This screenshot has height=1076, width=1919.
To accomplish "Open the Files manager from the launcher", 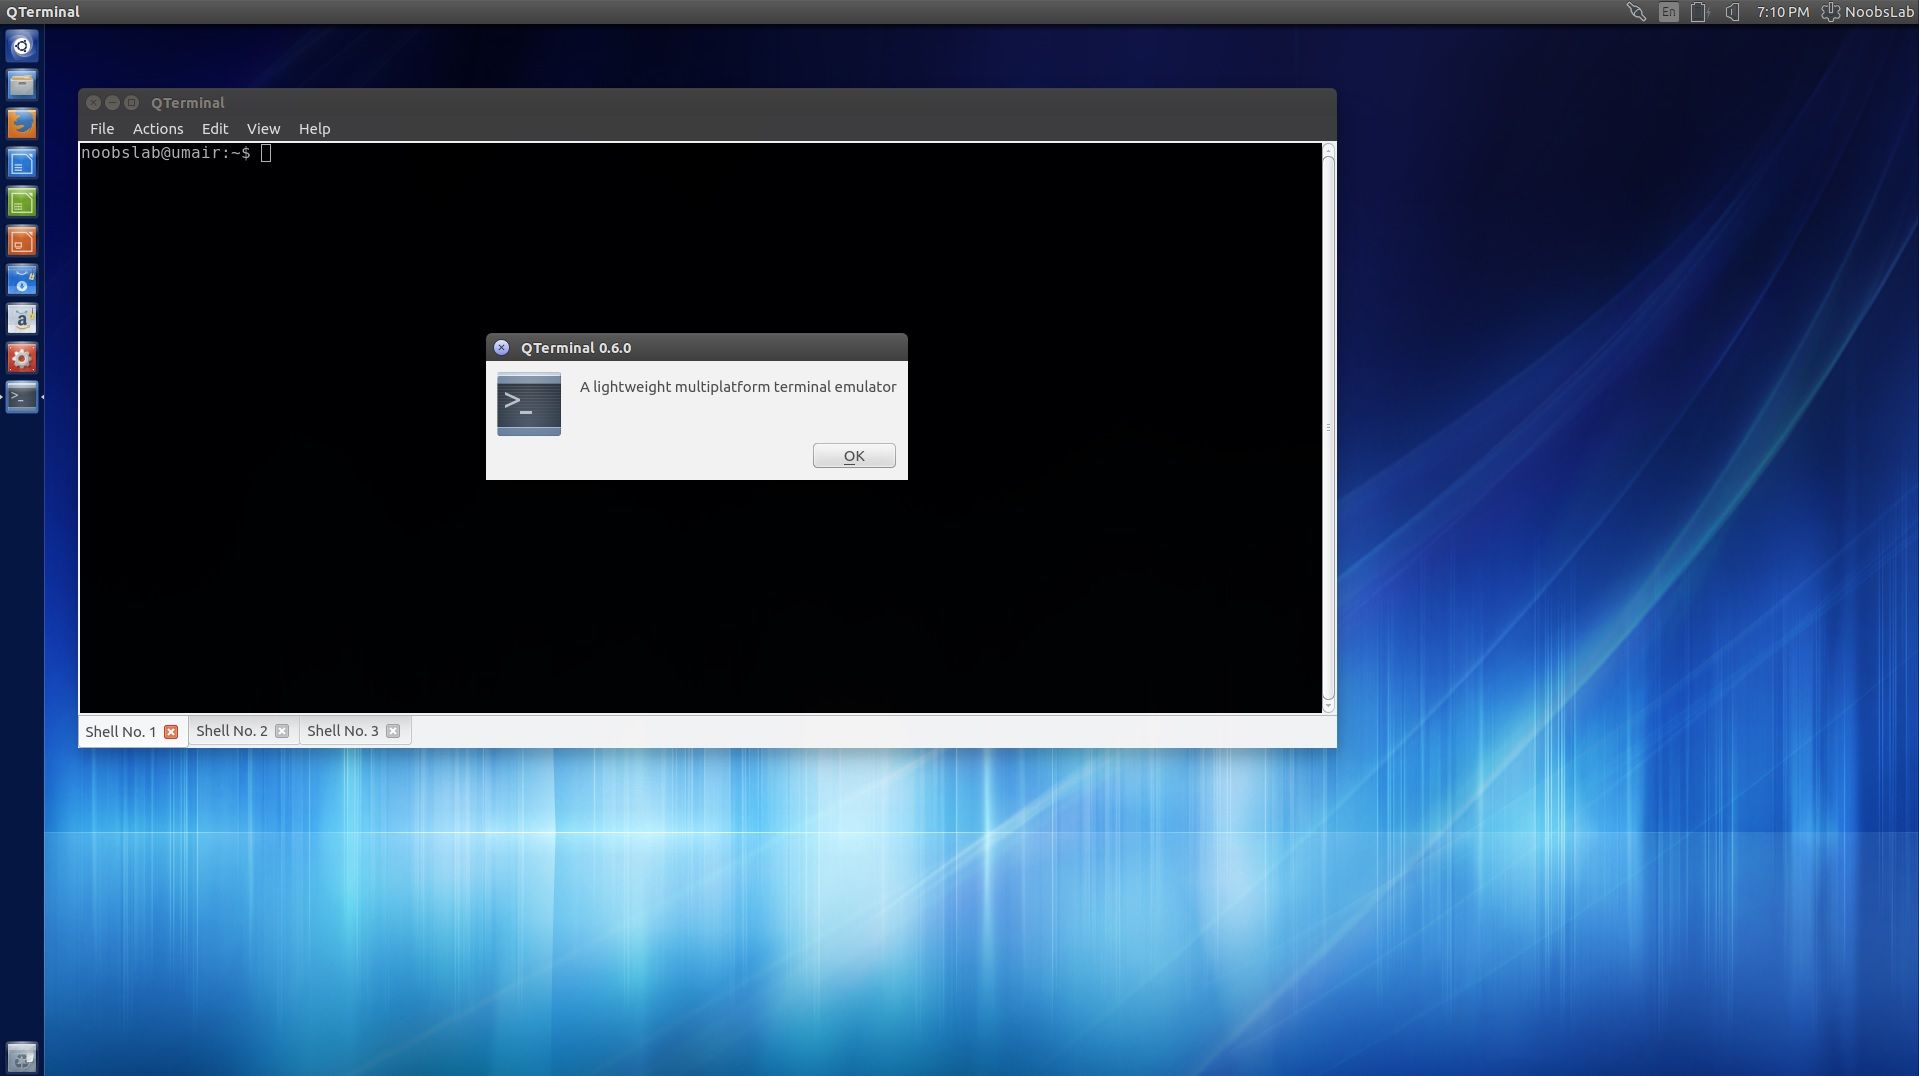I will coord(22,85).
